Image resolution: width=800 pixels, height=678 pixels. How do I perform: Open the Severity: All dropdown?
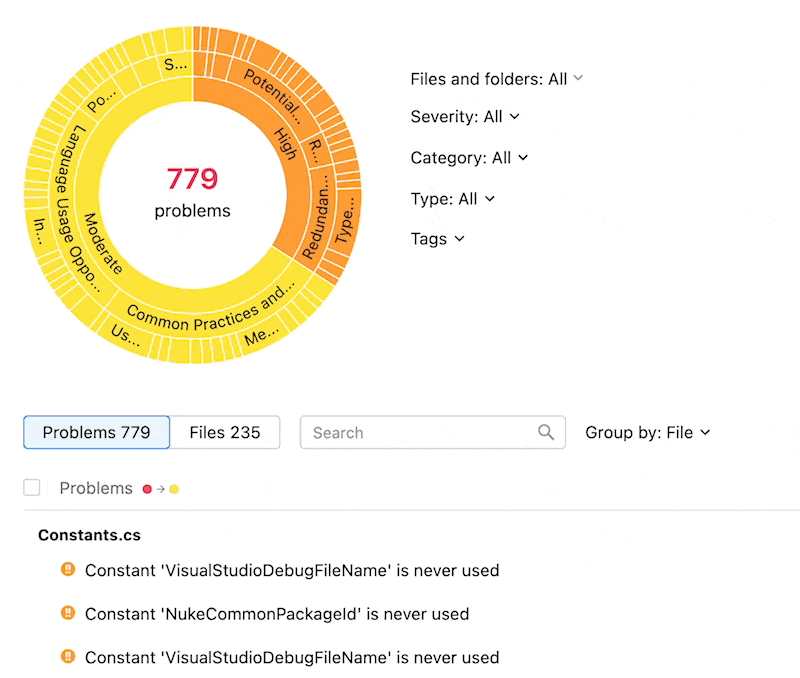tap(465, 117)
